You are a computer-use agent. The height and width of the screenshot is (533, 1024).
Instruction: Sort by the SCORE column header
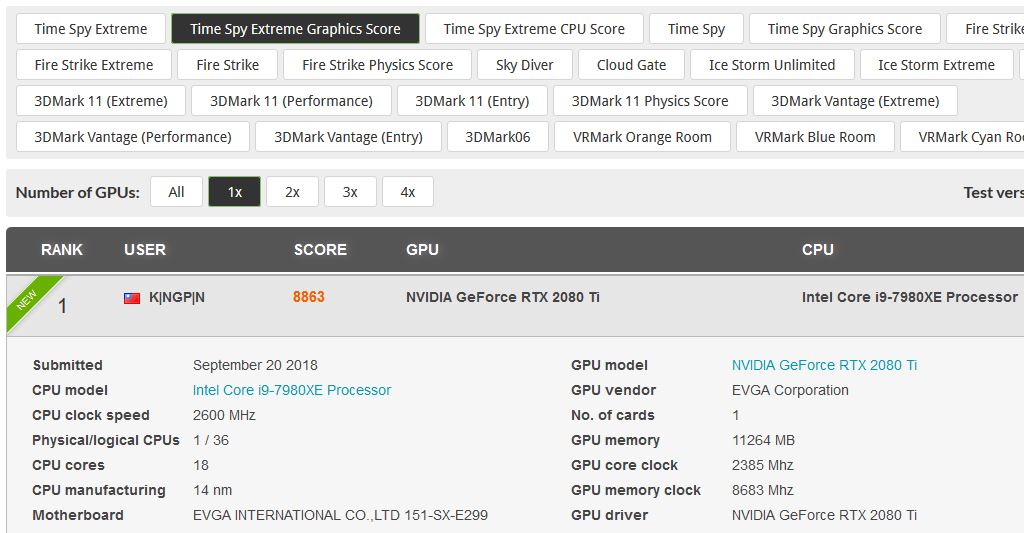320,250
